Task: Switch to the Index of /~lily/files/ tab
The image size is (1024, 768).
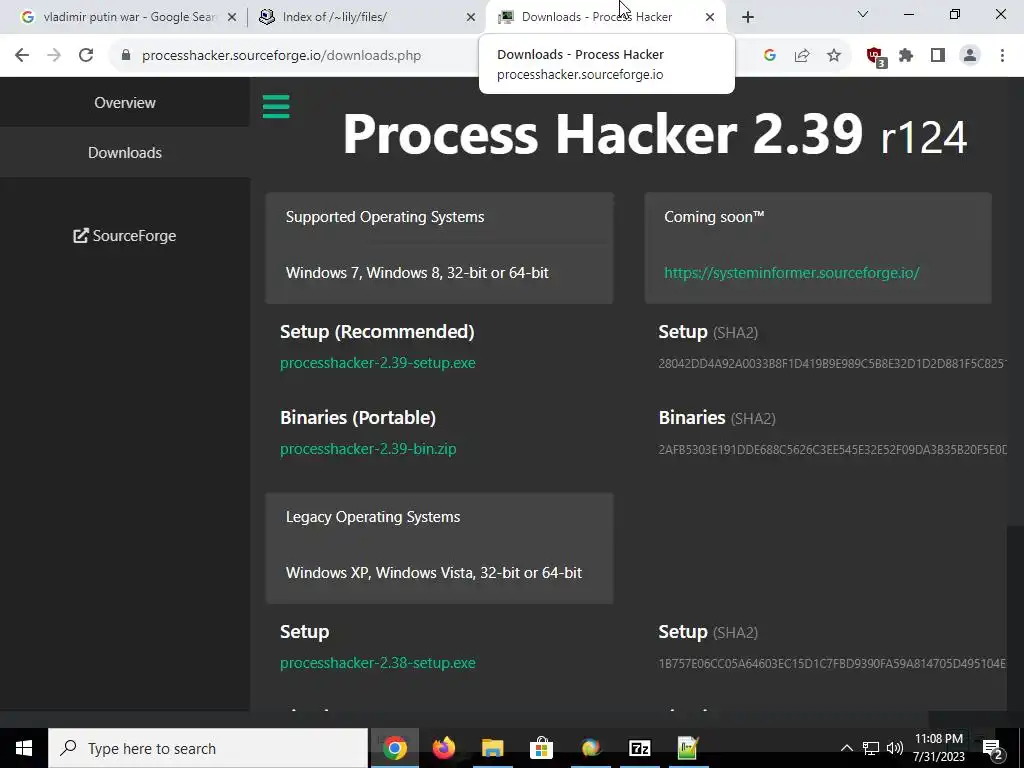Action: tap(366, 17)
